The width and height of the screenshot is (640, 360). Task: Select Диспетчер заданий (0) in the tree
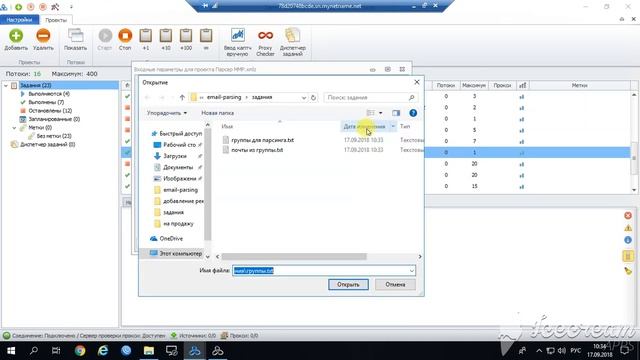coord(47,144)
